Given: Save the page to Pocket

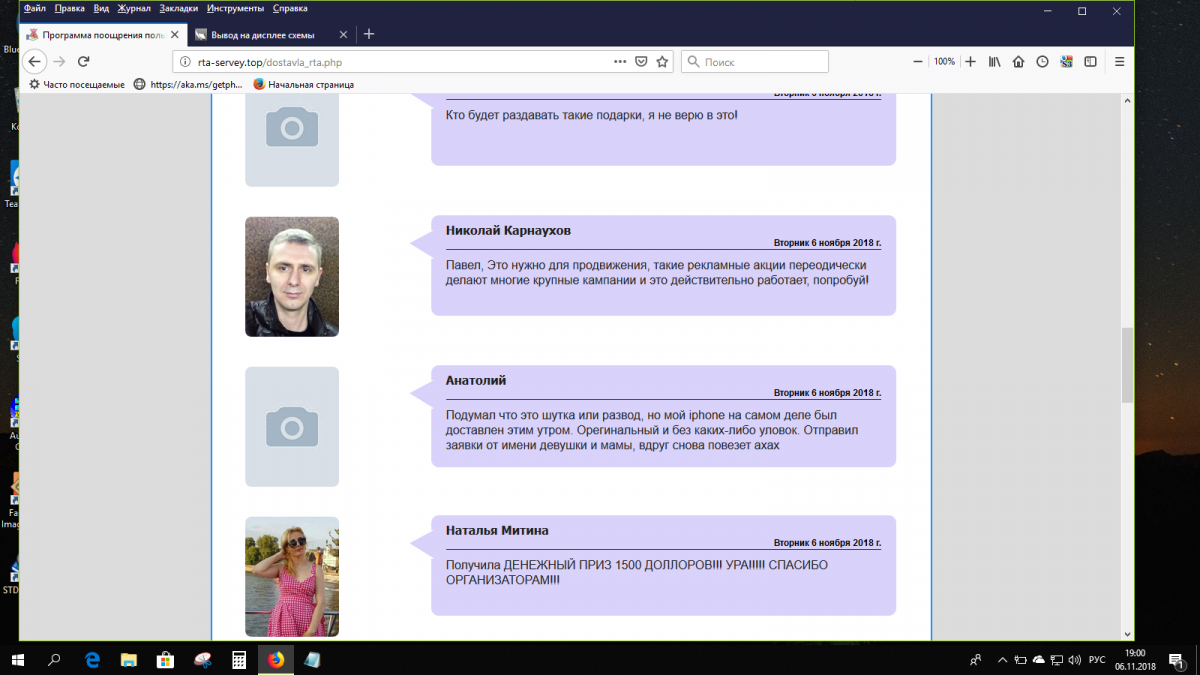Looking at the screenshot, I should [x=642, y=62].
